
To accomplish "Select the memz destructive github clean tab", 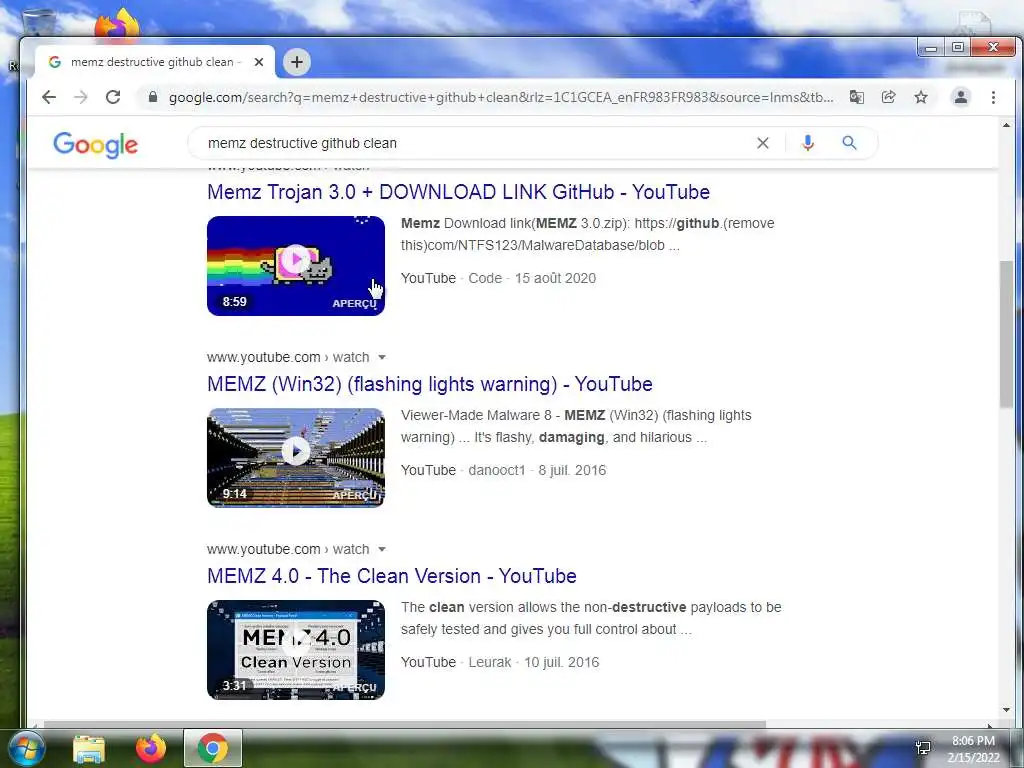I will (155, 62).
